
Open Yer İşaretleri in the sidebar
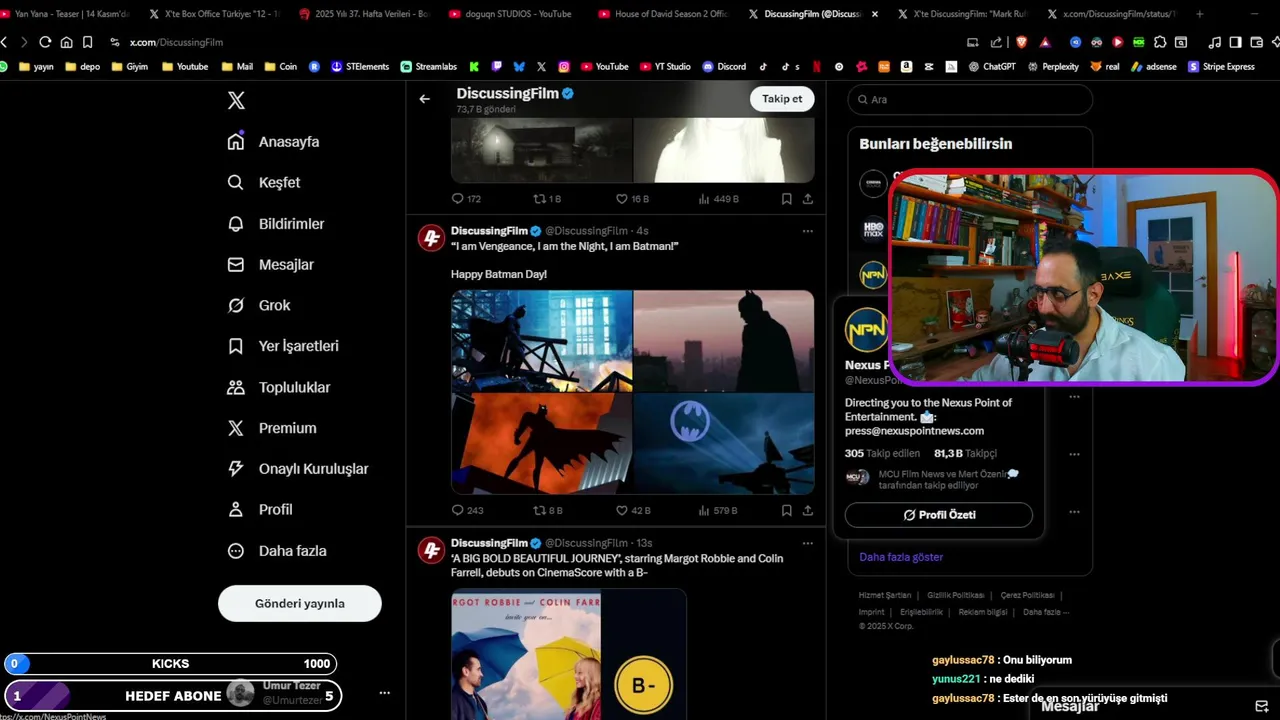[x=282, y=346]
